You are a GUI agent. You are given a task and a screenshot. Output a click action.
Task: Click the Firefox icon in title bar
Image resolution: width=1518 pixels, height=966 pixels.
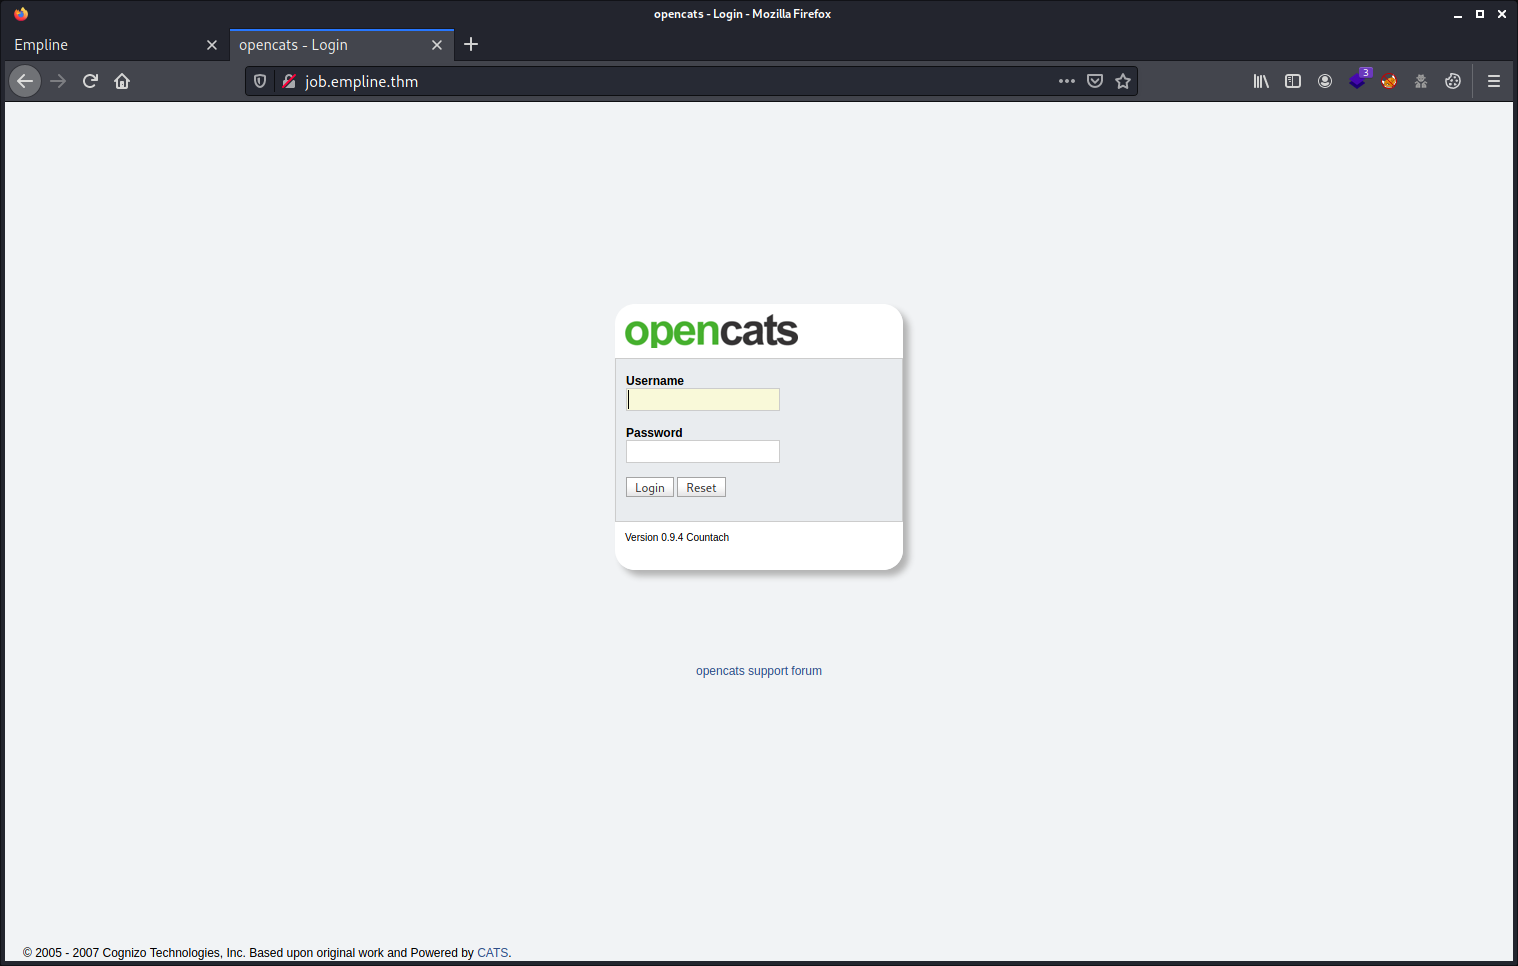[21, 14]
